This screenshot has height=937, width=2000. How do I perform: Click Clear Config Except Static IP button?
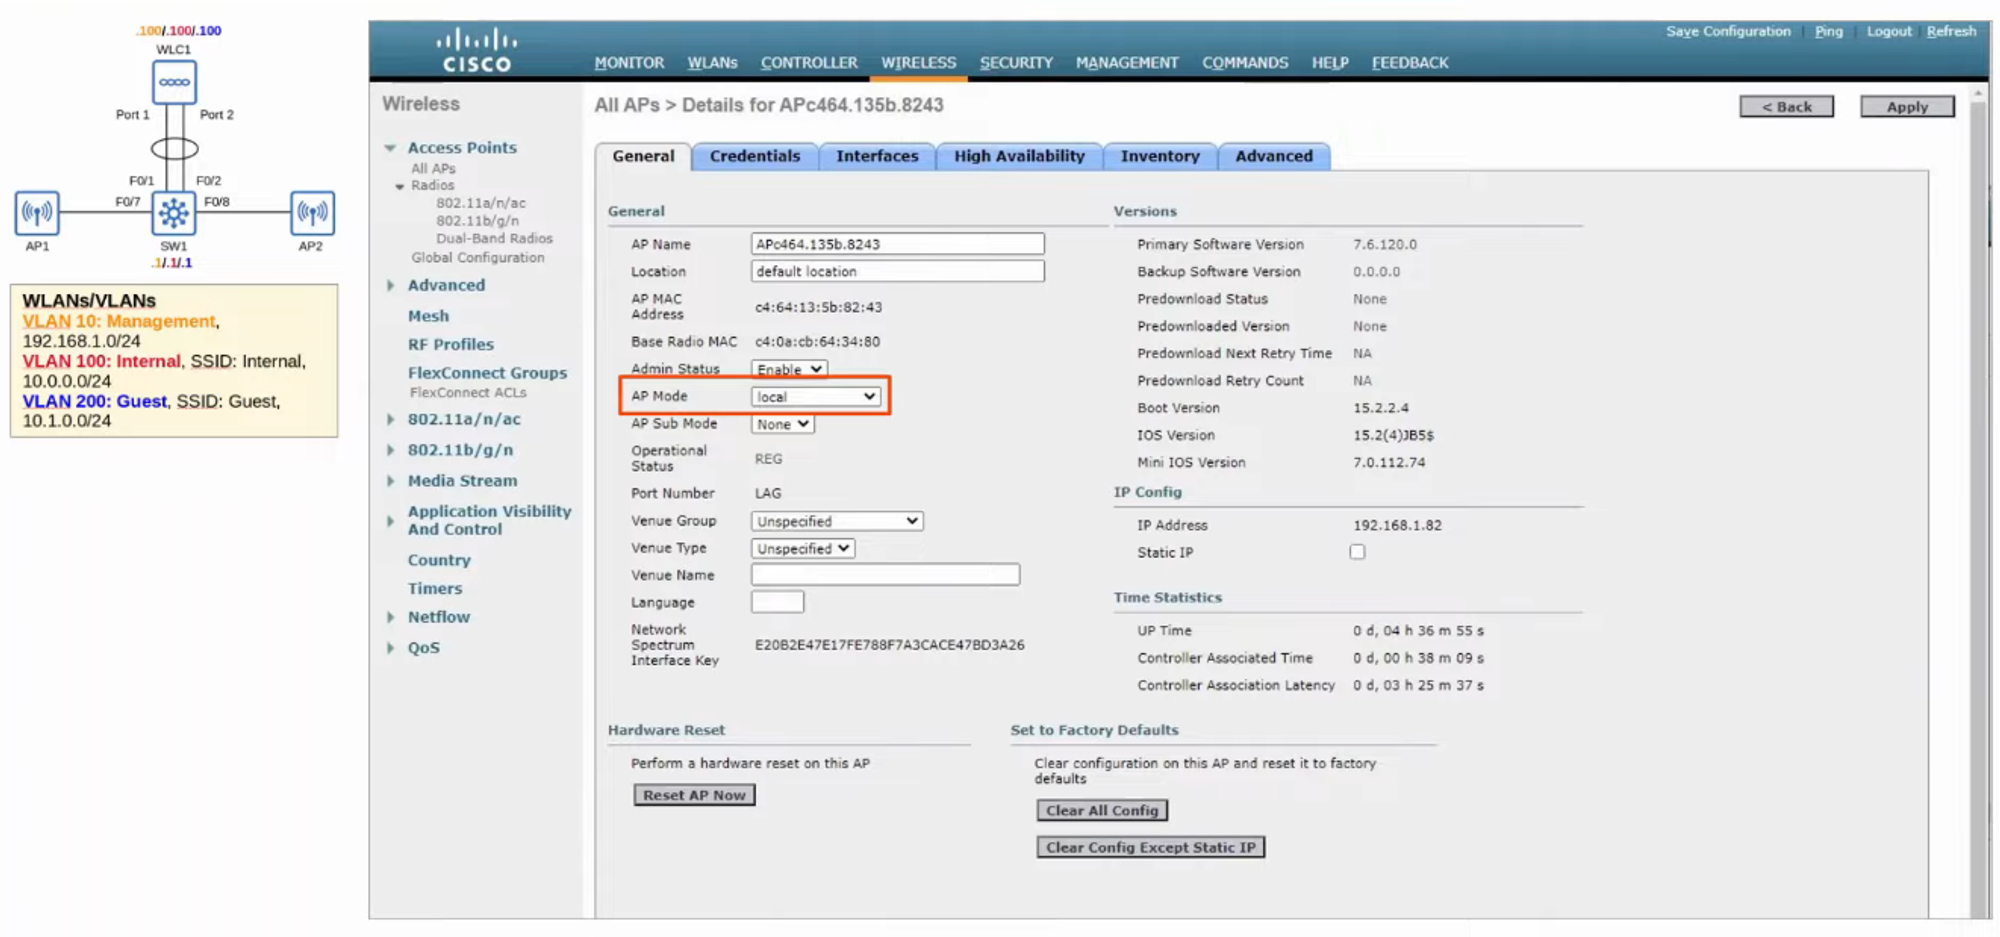coord(1150,847)
